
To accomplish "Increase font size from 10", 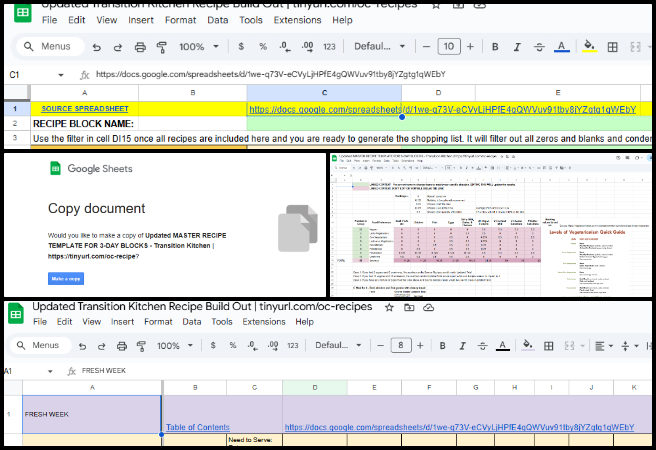I will pos(470,46).
